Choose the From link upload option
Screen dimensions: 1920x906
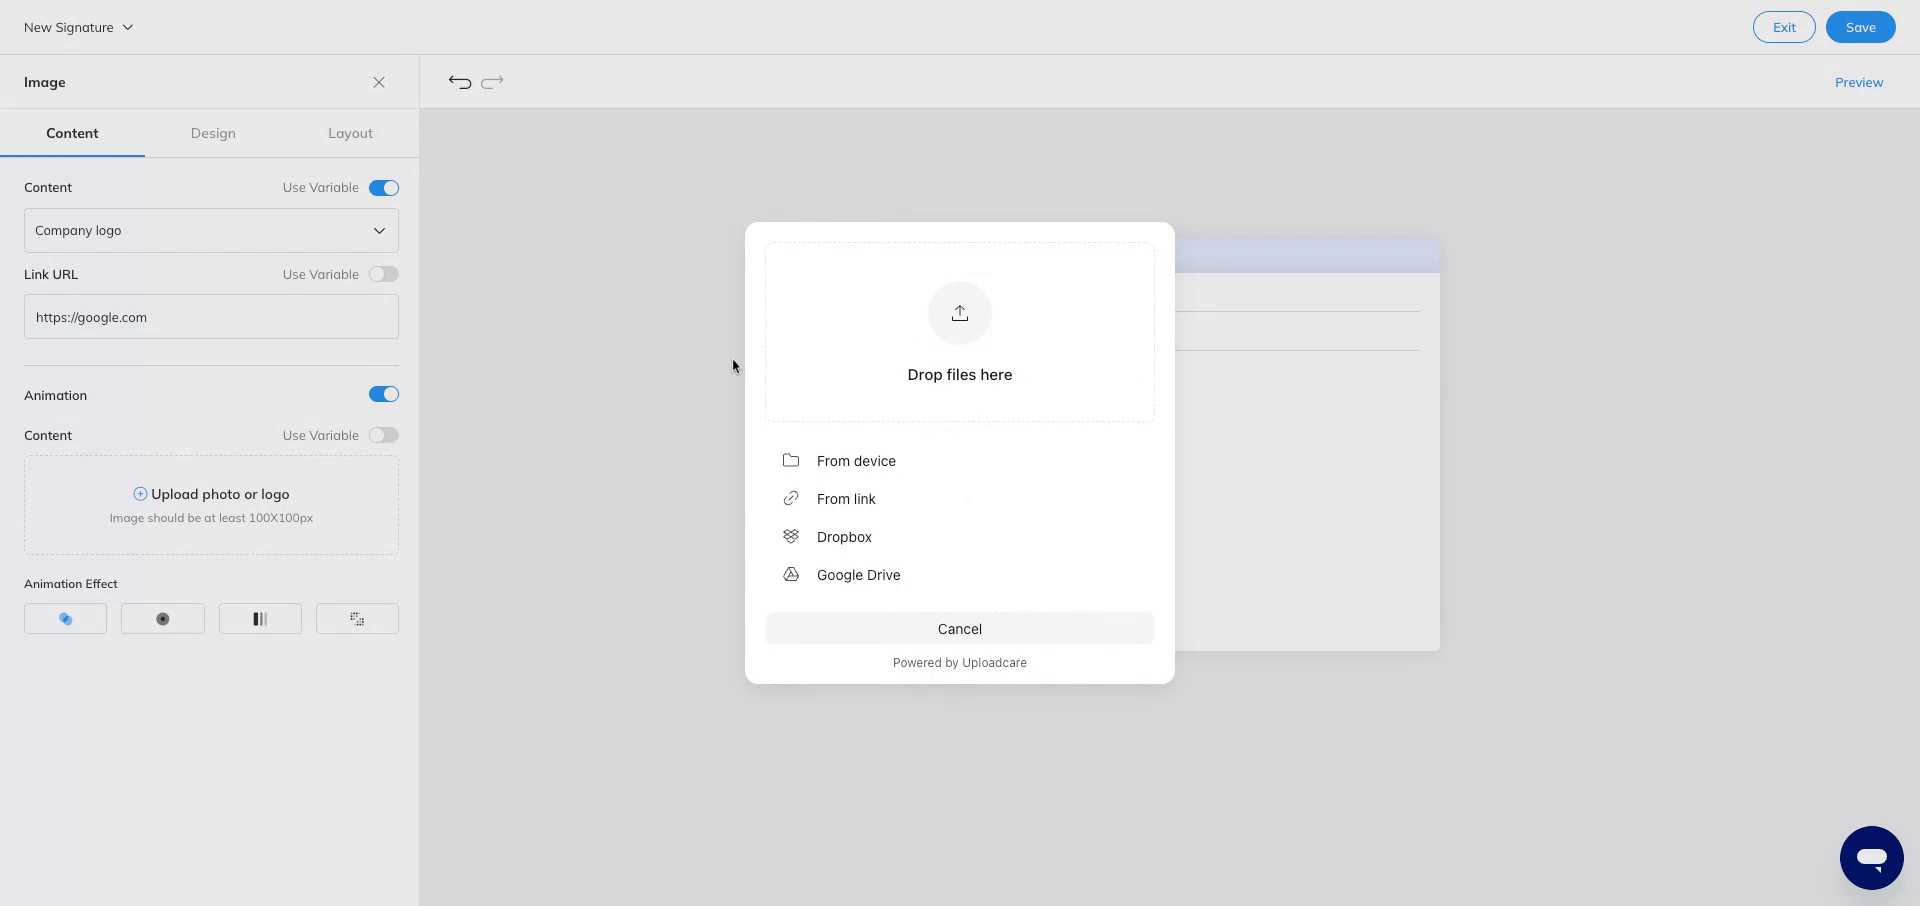click(846, 498)
